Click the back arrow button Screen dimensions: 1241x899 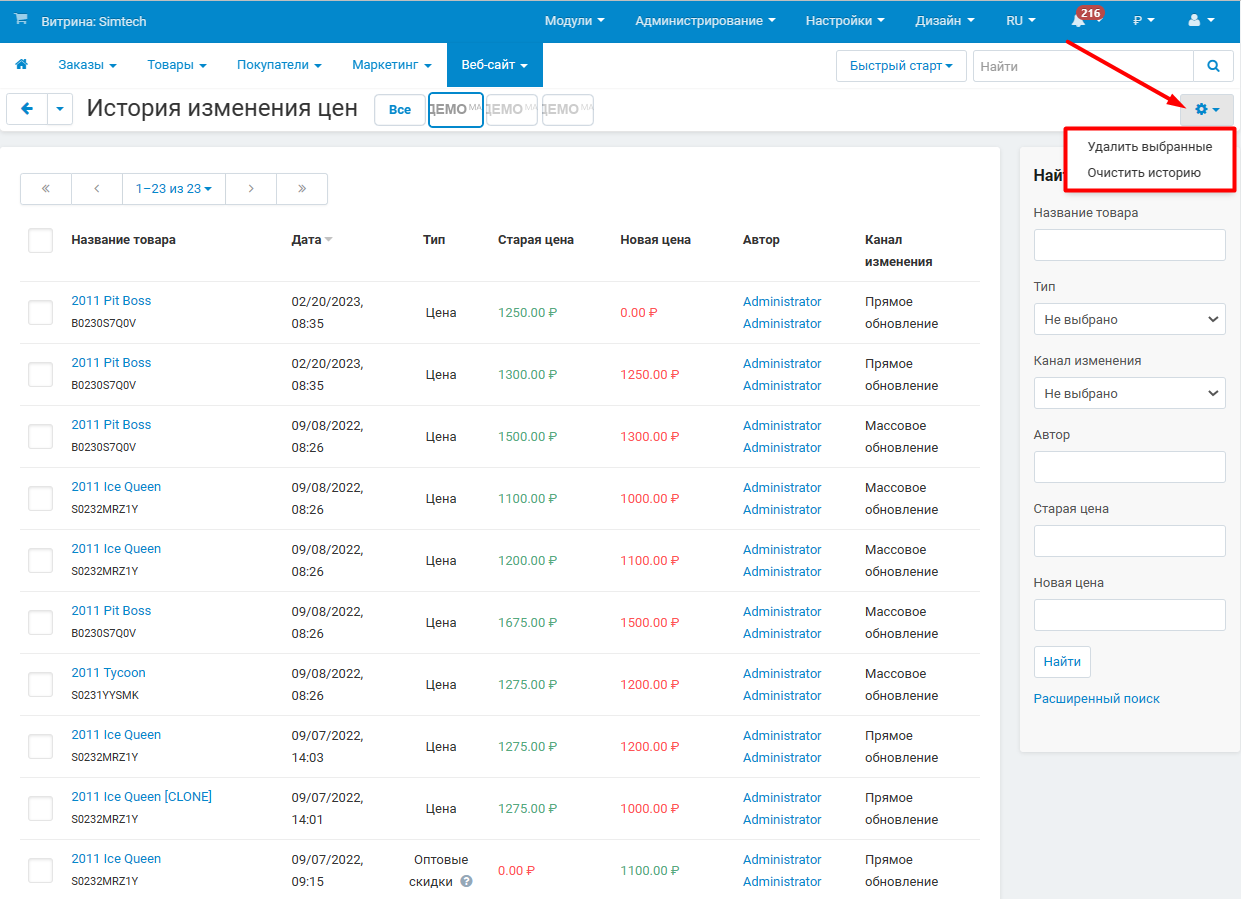[27, 110]
